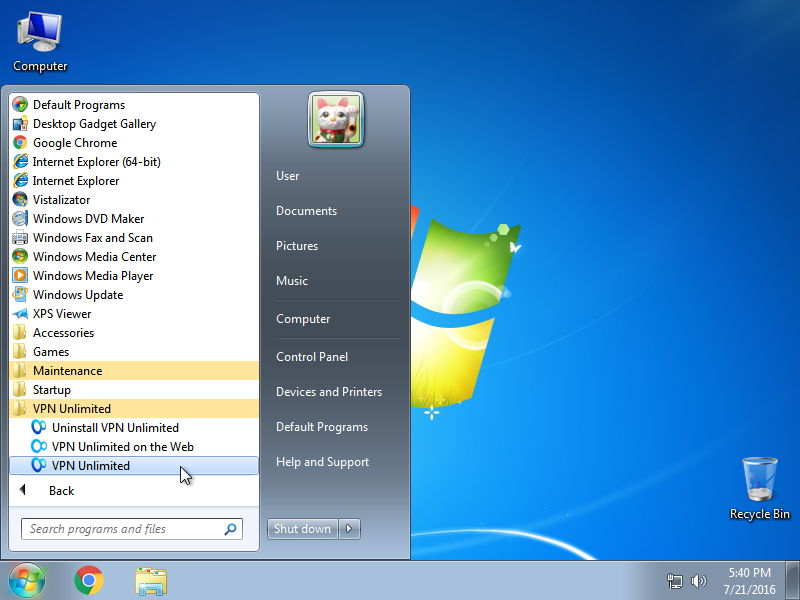
Task: Launch Internet Explorer (64-bit)
Action: coord(134,162)
